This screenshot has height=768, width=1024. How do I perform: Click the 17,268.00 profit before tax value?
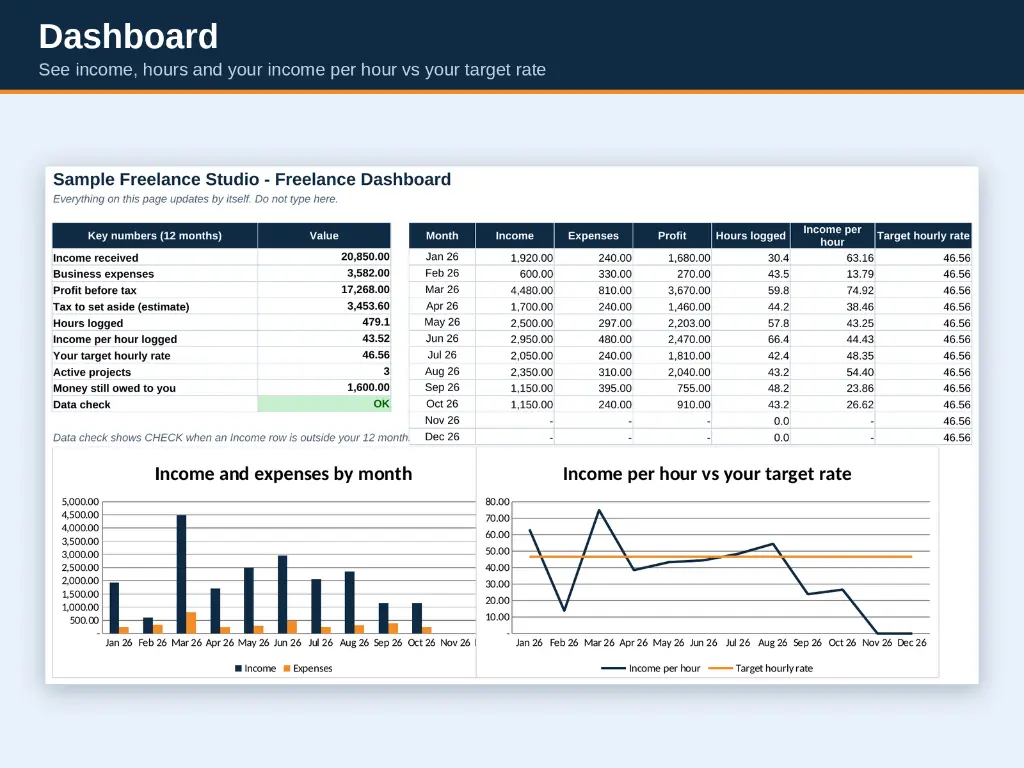point(365,290)
